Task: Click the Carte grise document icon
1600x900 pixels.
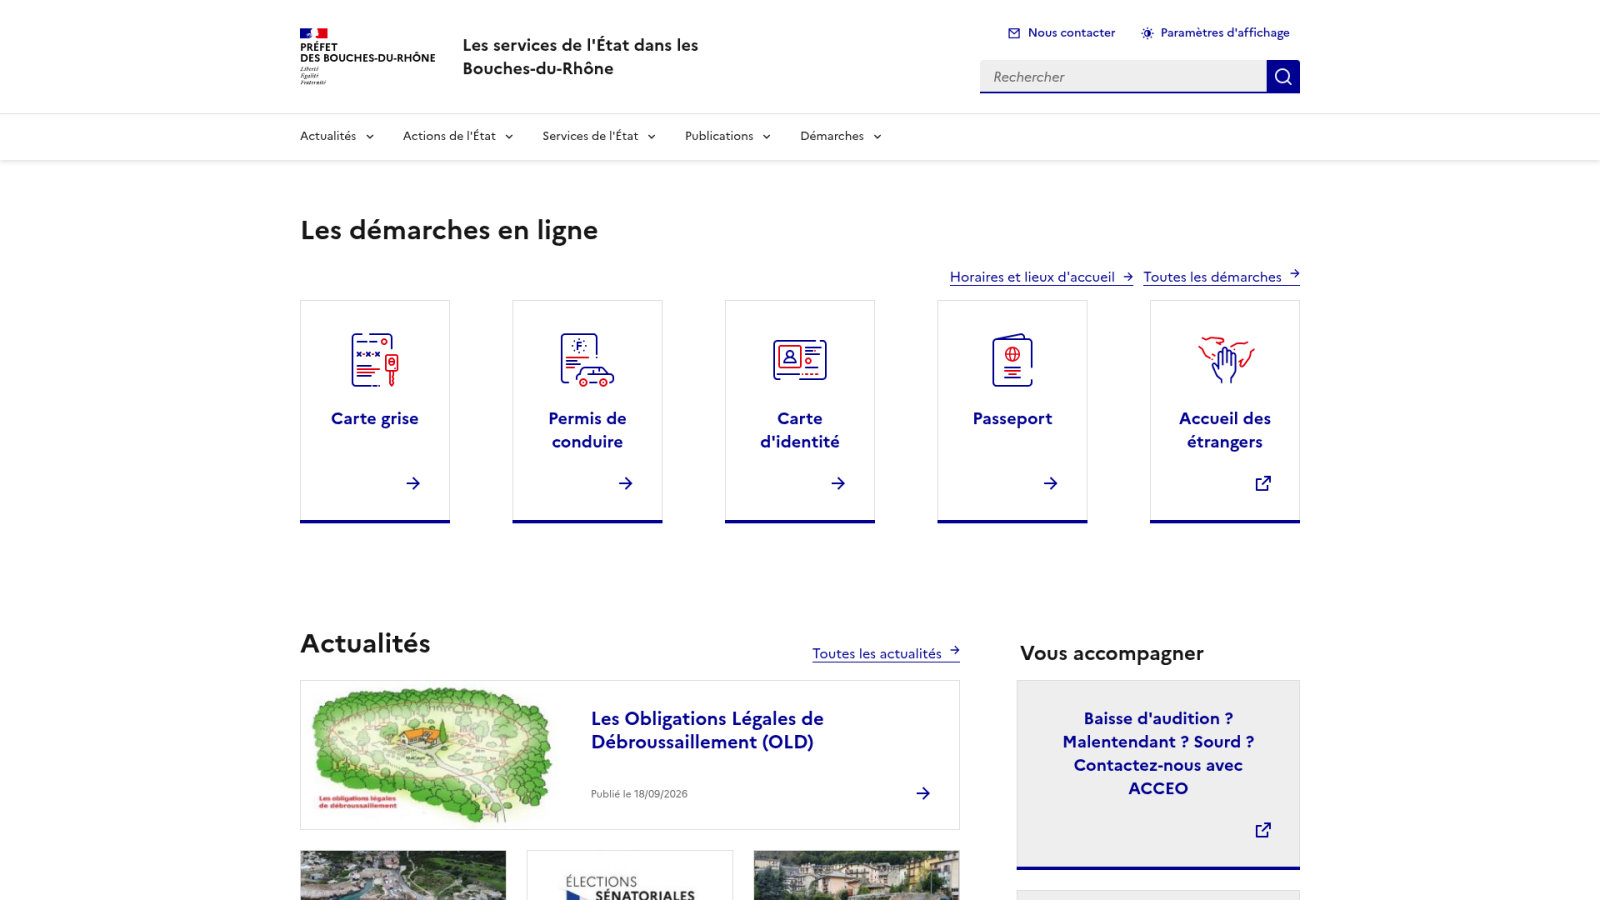Action: point(375,360)
